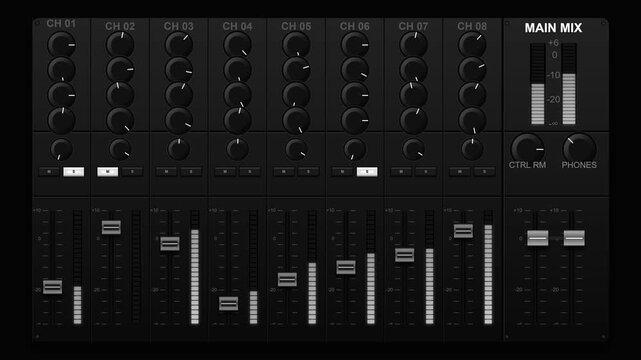This screenshot has height=360, width=641.
Task: Click the CH 05 channel label
Action: coord(296,26)
